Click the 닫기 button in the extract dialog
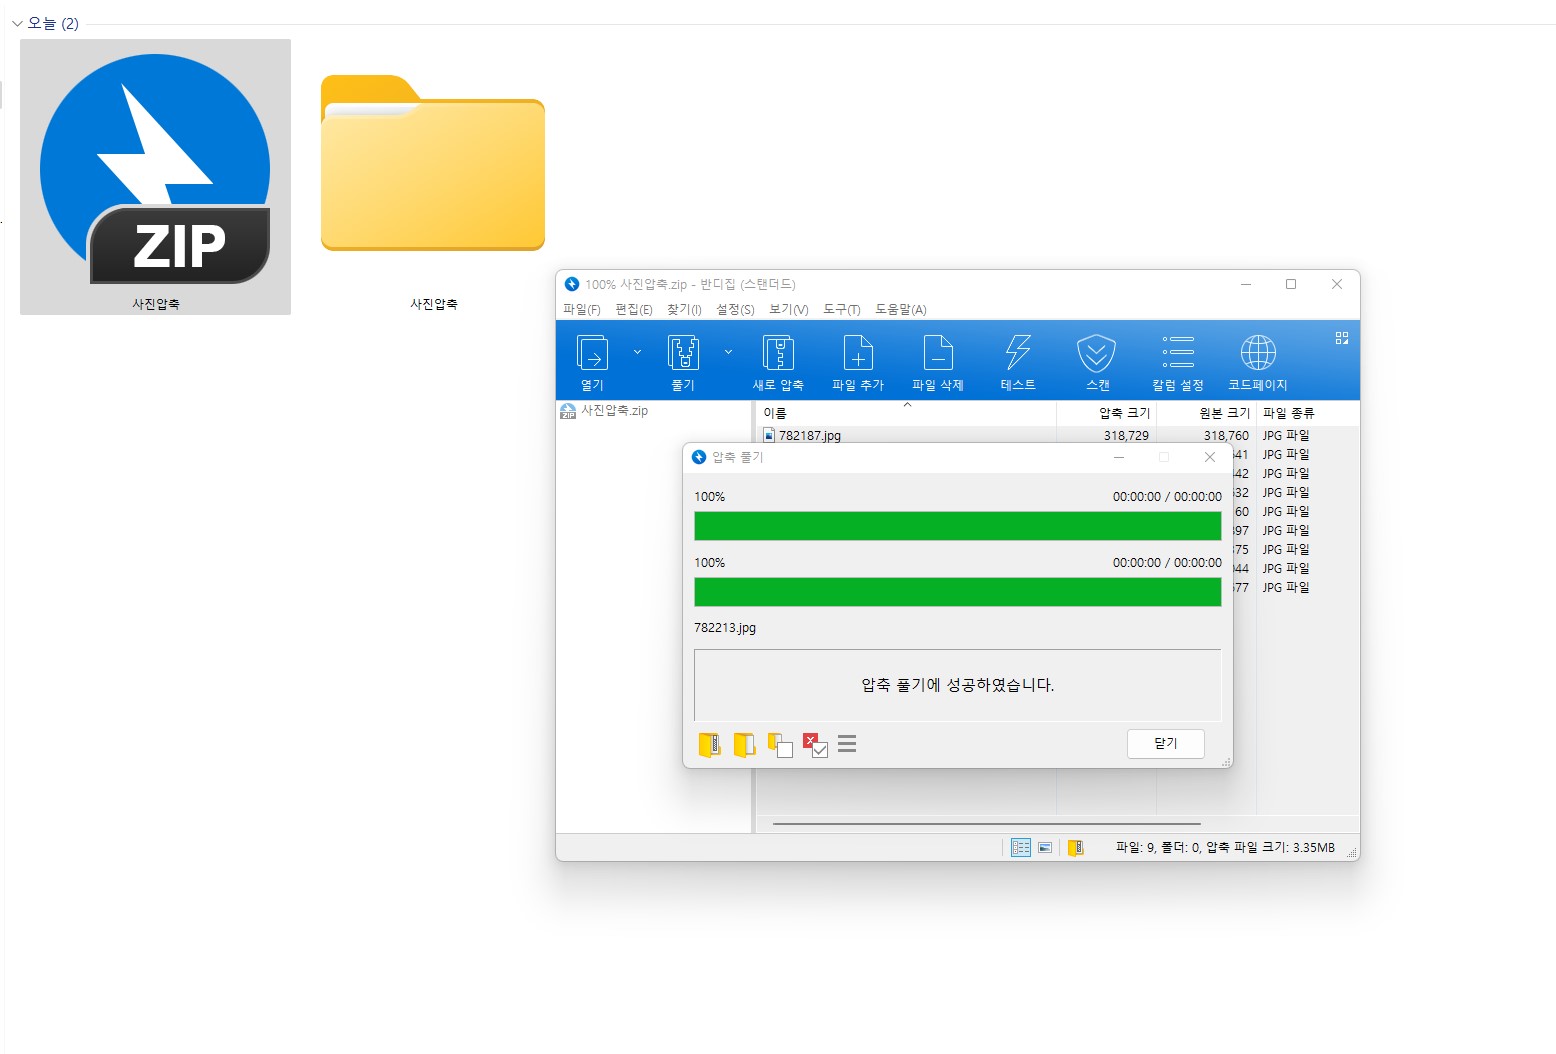1556x1054 pixels. point(1166,743)
